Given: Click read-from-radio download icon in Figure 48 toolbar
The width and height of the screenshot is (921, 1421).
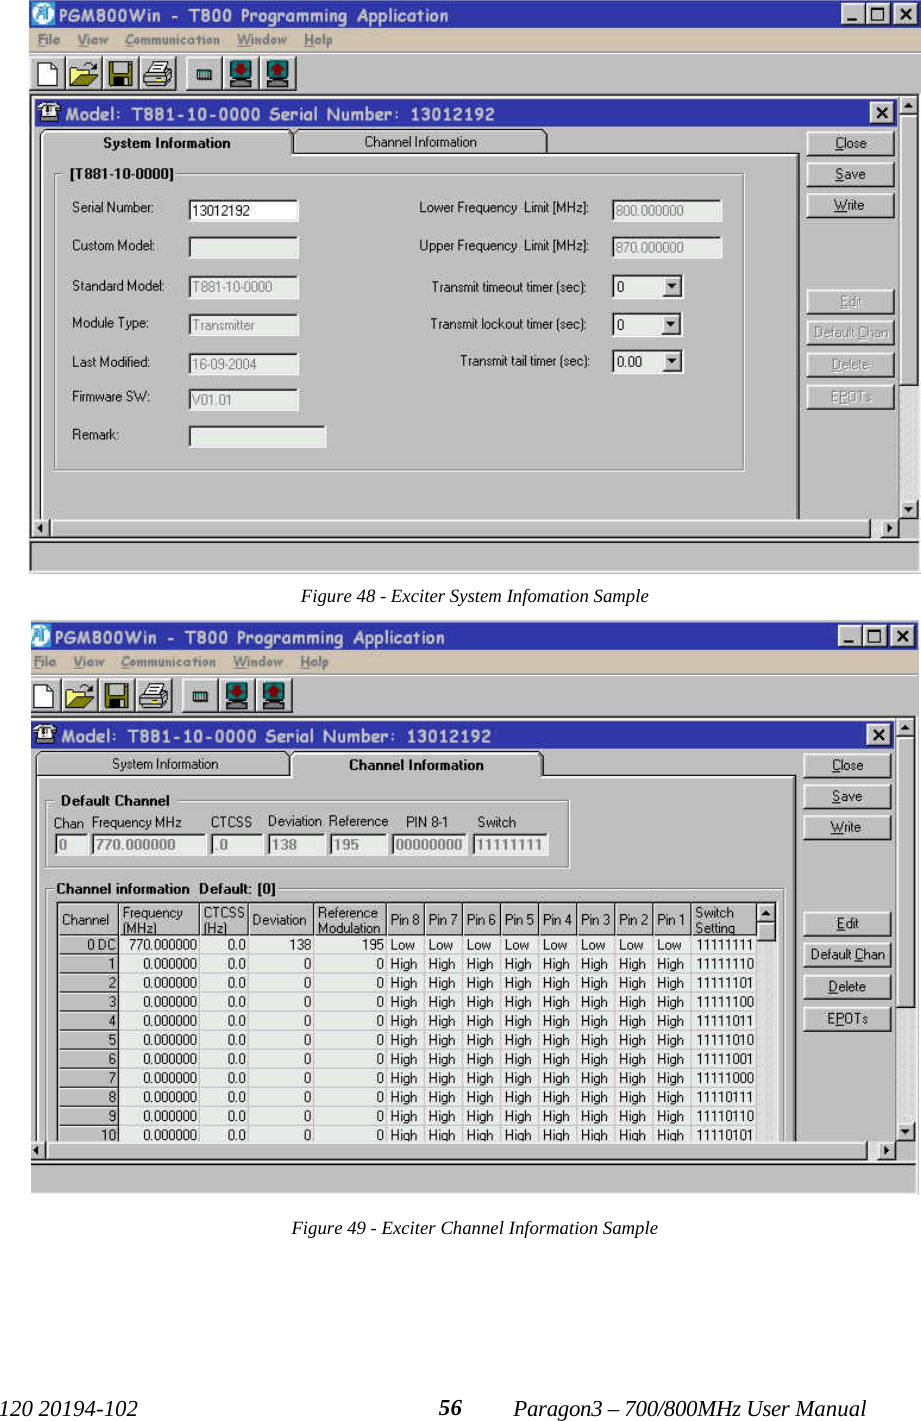Looking at the screenshot, I should coord(241,74).
